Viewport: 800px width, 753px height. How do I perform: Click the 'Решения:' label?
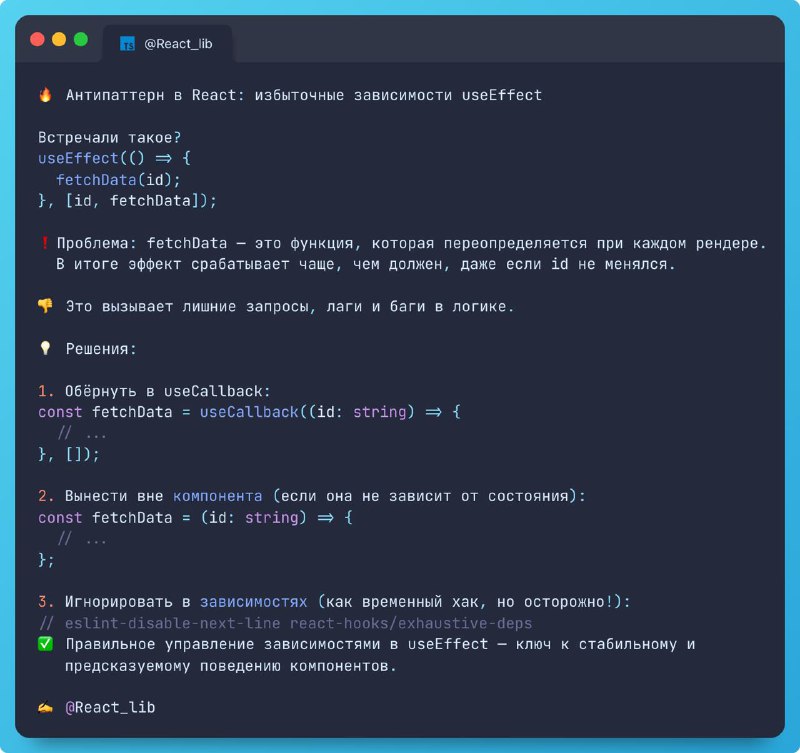point(101,349)
